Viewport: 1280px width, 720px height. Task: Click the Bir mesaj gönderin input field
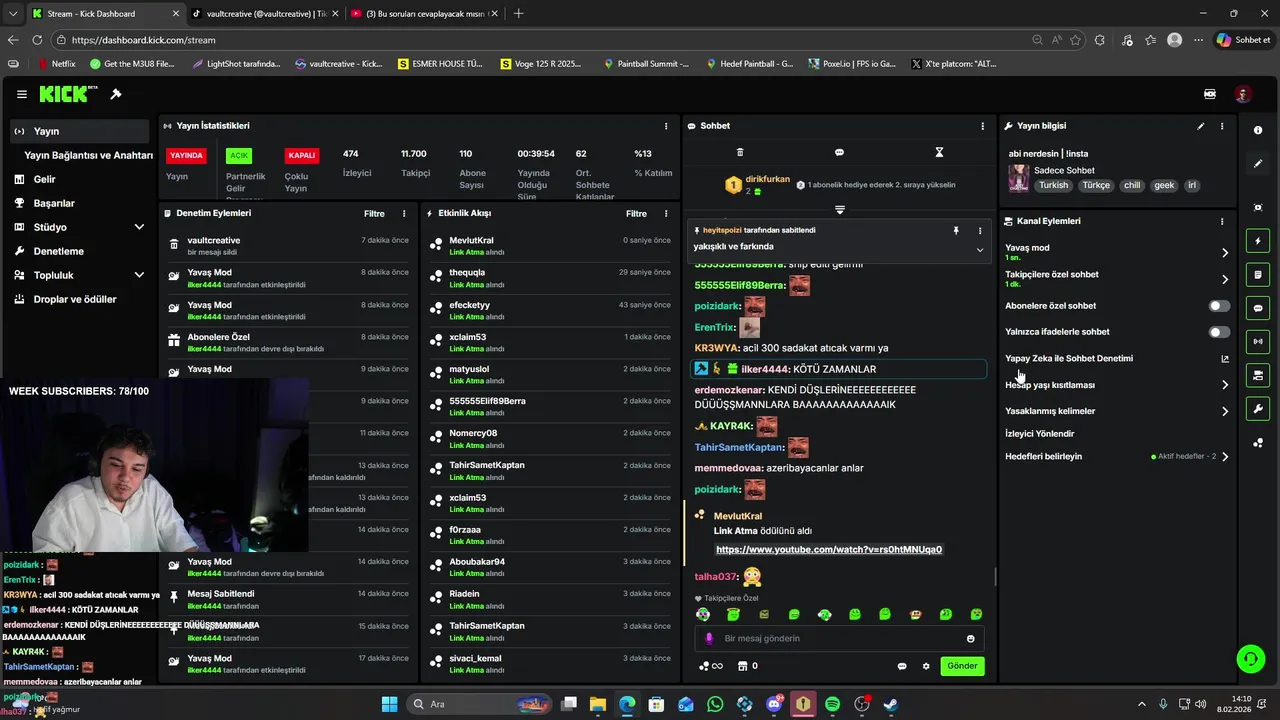click(x=839, y=639)
